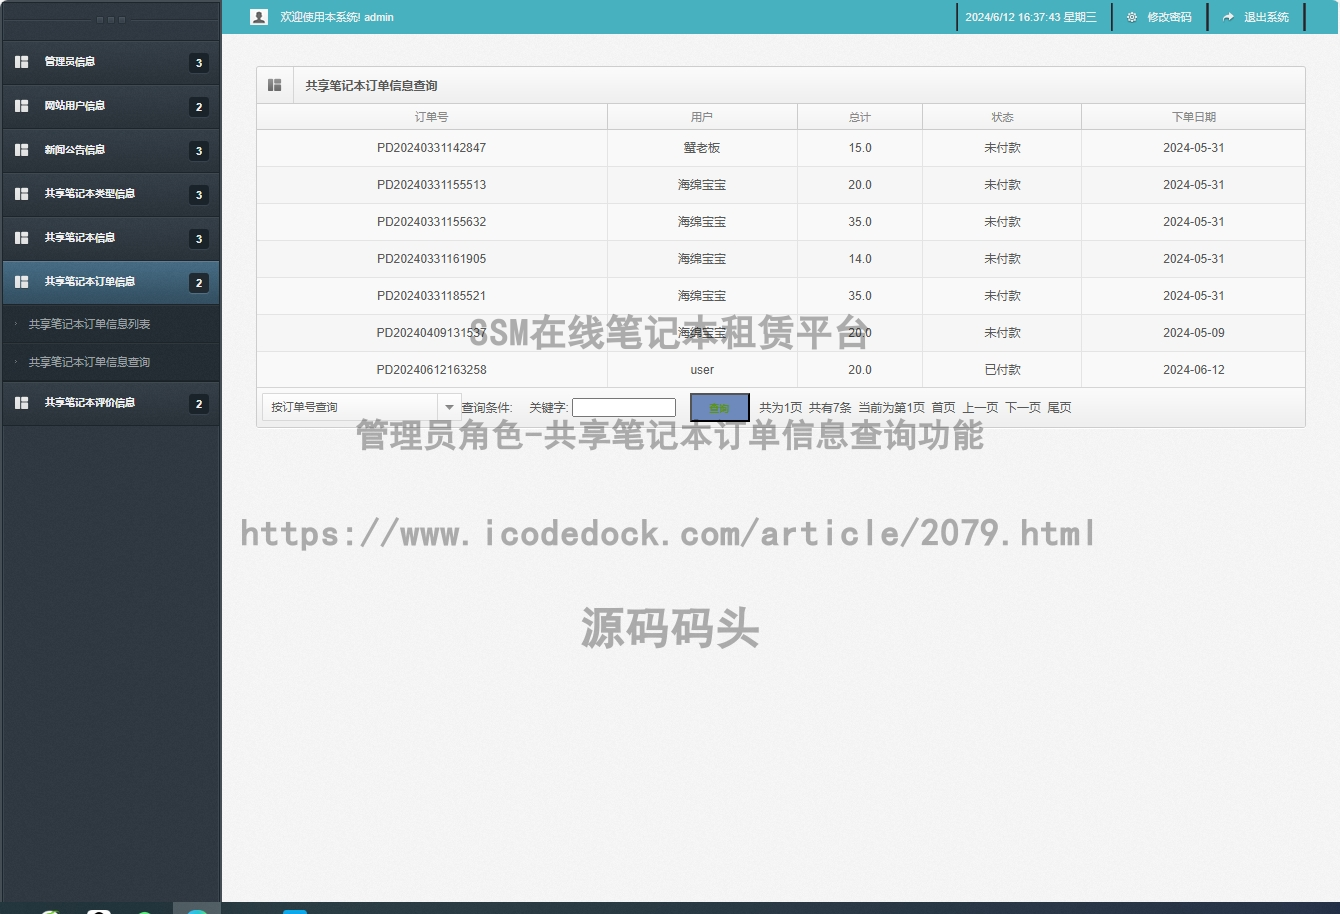Click the header date and time display
Viewport: 1340px width, 914px height.
pyautogui.click(x=1030, y=17)
